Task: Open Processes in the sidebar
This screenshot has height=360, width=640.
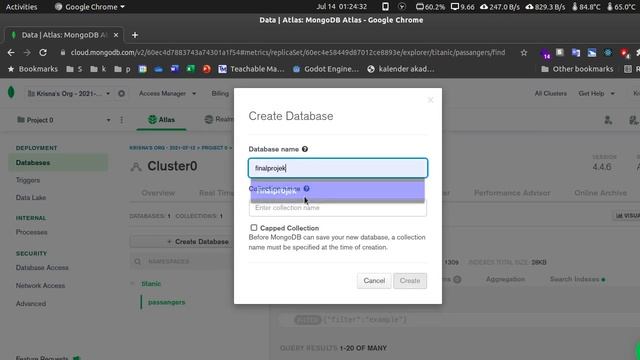Action: coord(31,232)
